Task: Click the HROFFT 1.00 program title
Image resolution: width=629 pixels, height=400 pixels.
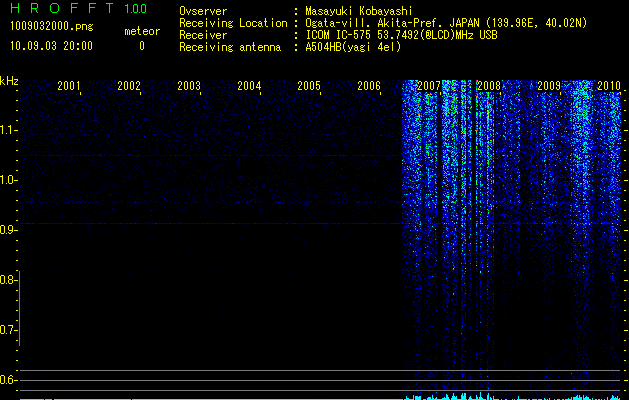Action: click(x=79, y=8)
